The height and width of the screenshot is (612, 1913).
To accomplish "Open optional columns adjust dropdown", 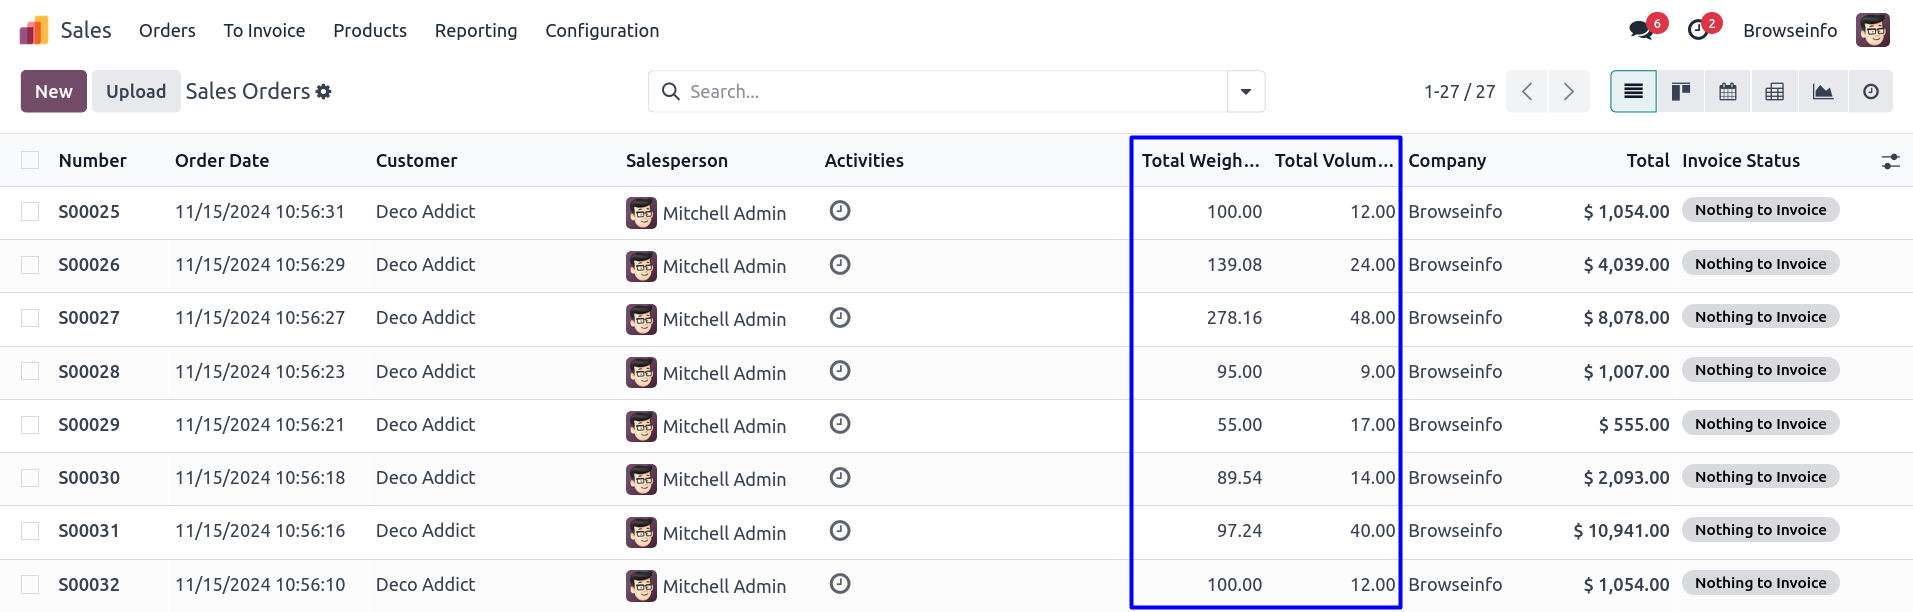I will point(1890,161).
